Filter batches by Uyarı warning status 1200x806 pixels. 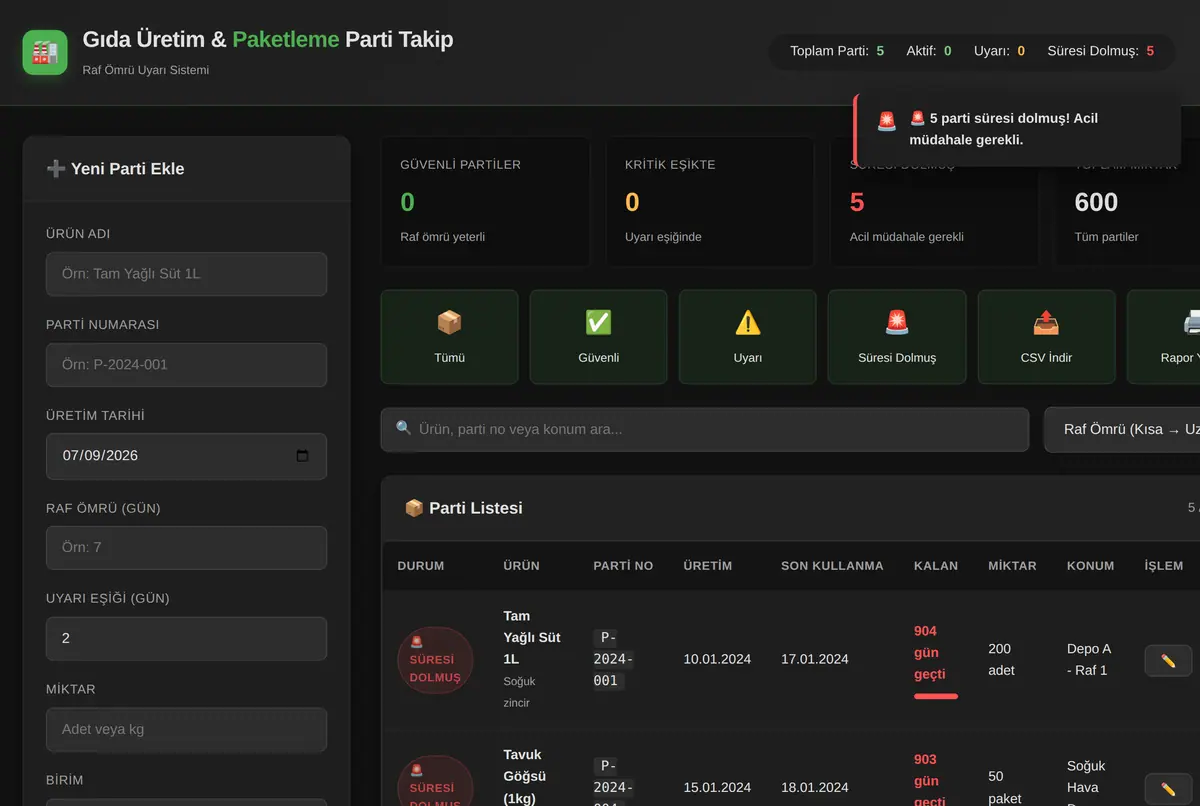748,337
